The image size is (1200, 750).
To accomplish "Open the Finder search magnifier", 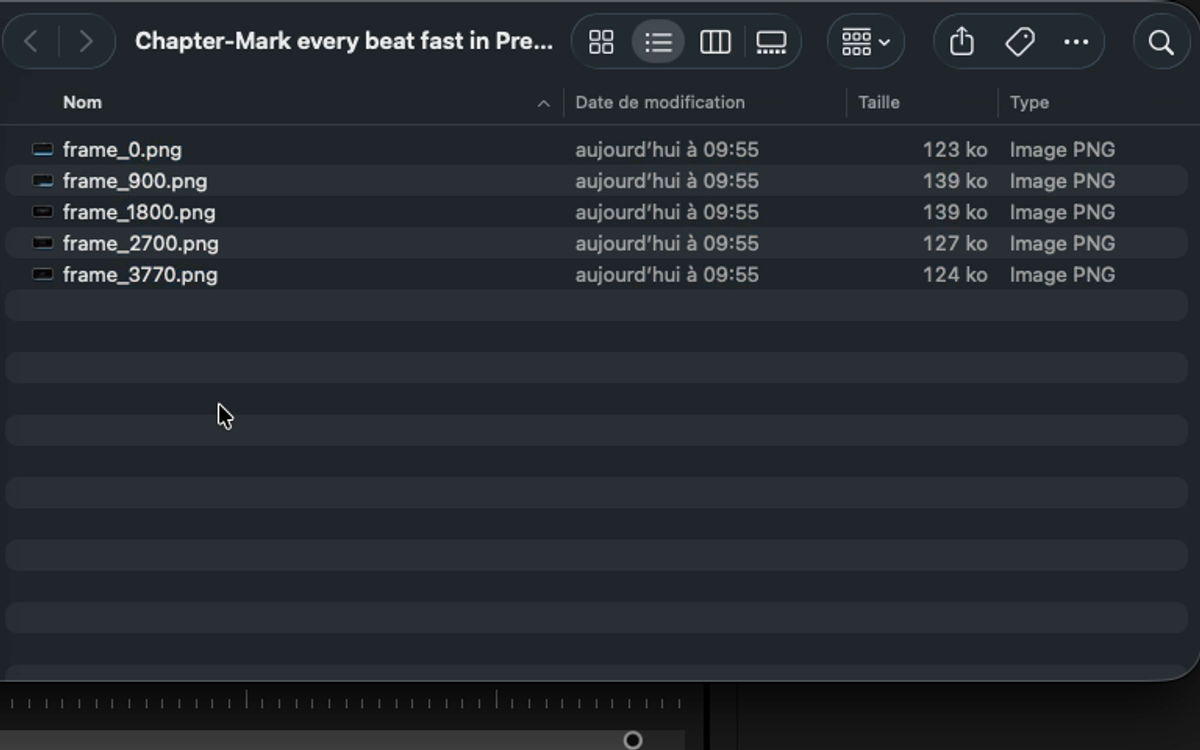I will [1161, 42].
